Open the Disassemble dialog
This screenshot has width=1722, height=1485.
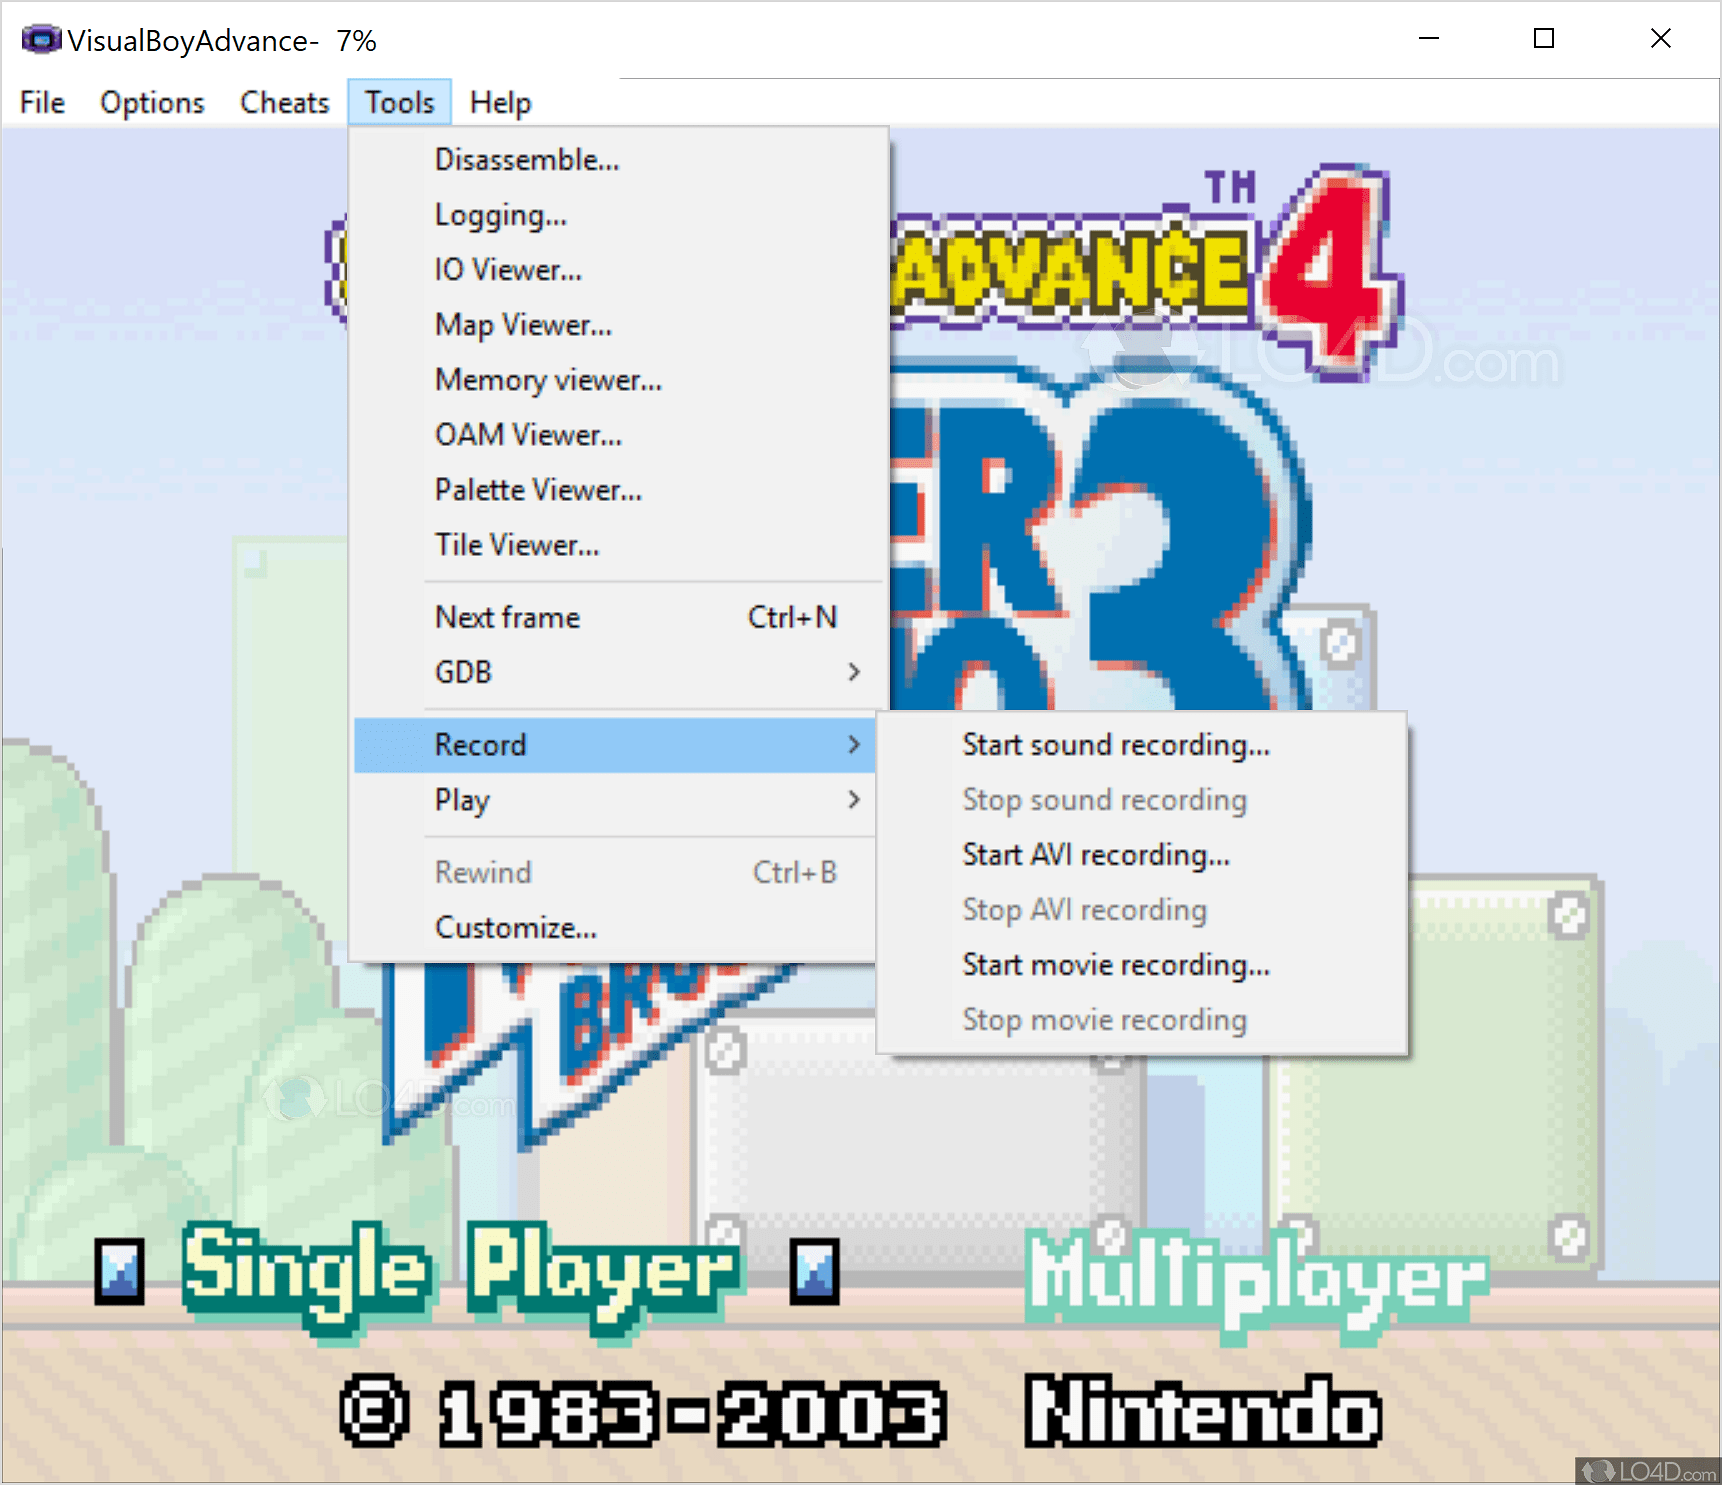(527, 159)
